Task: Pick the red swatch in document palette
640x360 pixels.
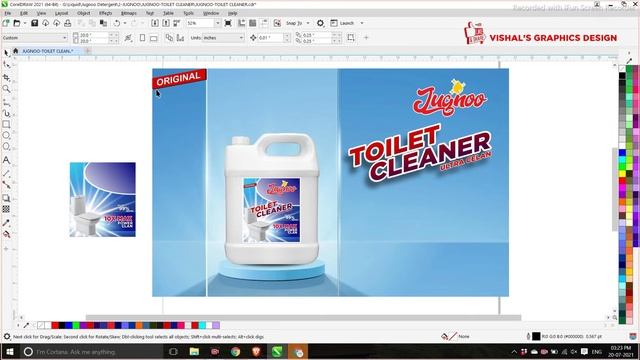Action: point(55,325)
